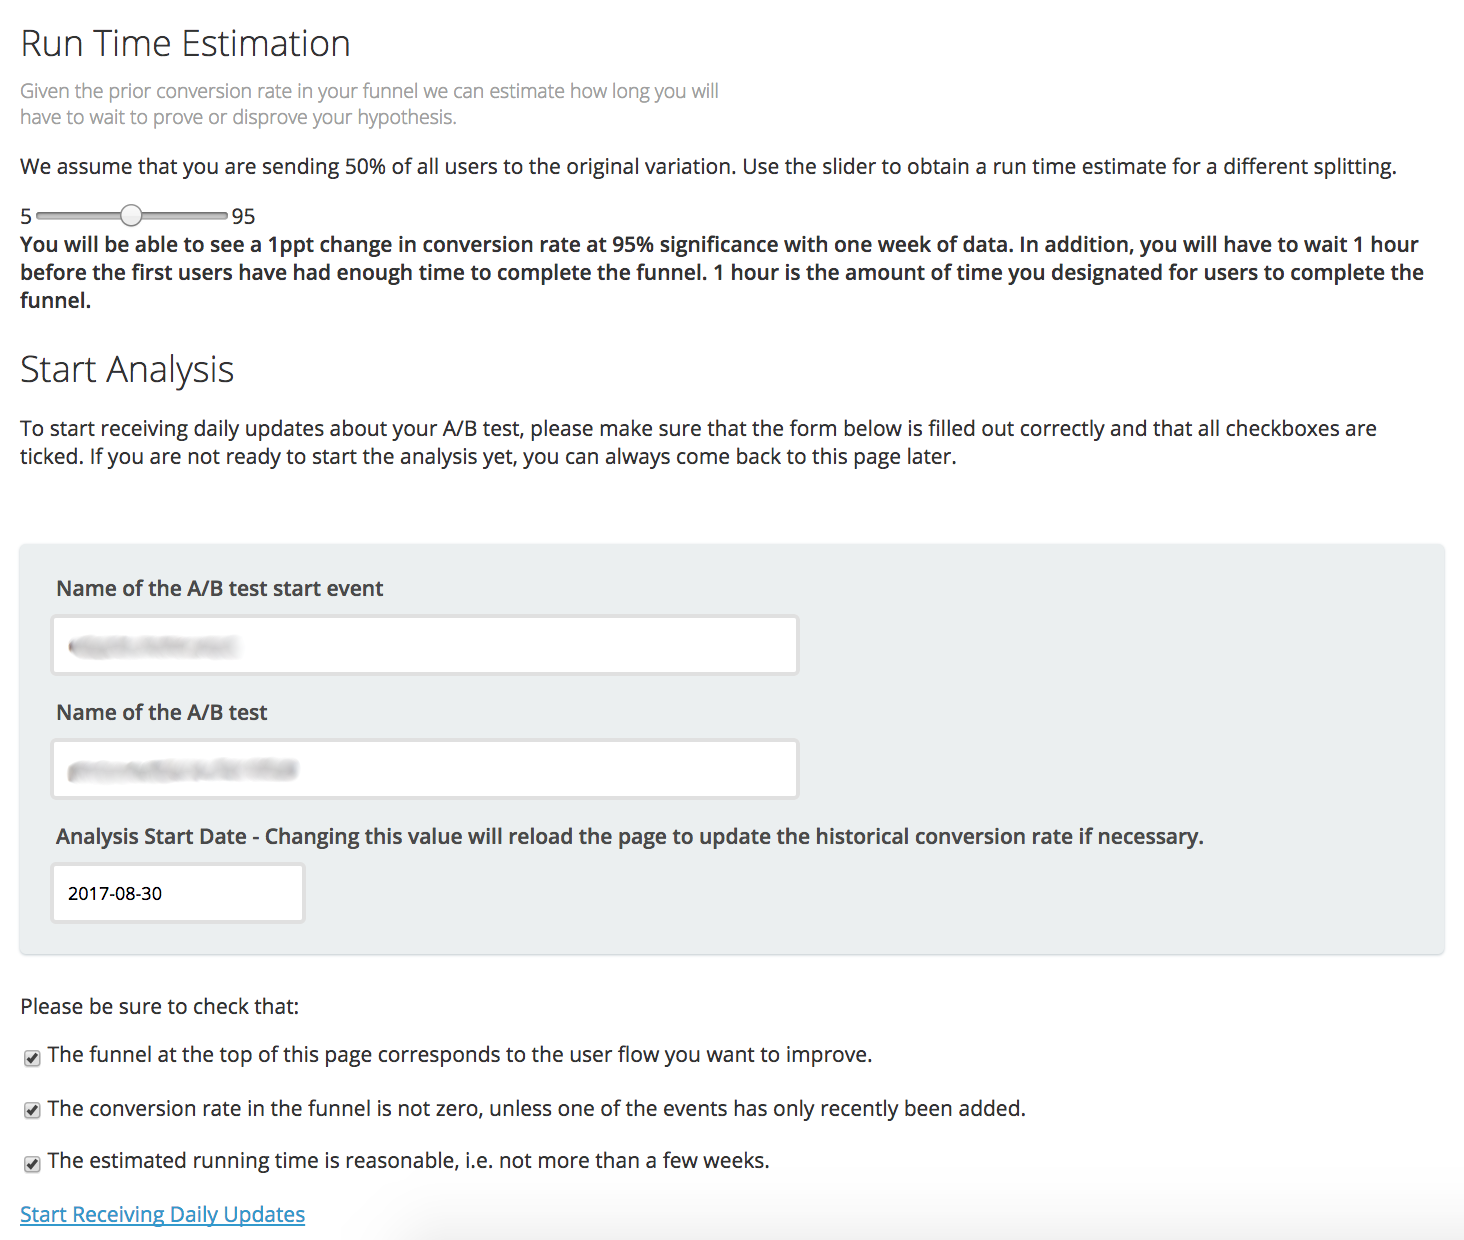The width and height of the screenshot is (1464, 1240).
Task: Click the "Name of the A/B test" label
Action: coord(161,712)
